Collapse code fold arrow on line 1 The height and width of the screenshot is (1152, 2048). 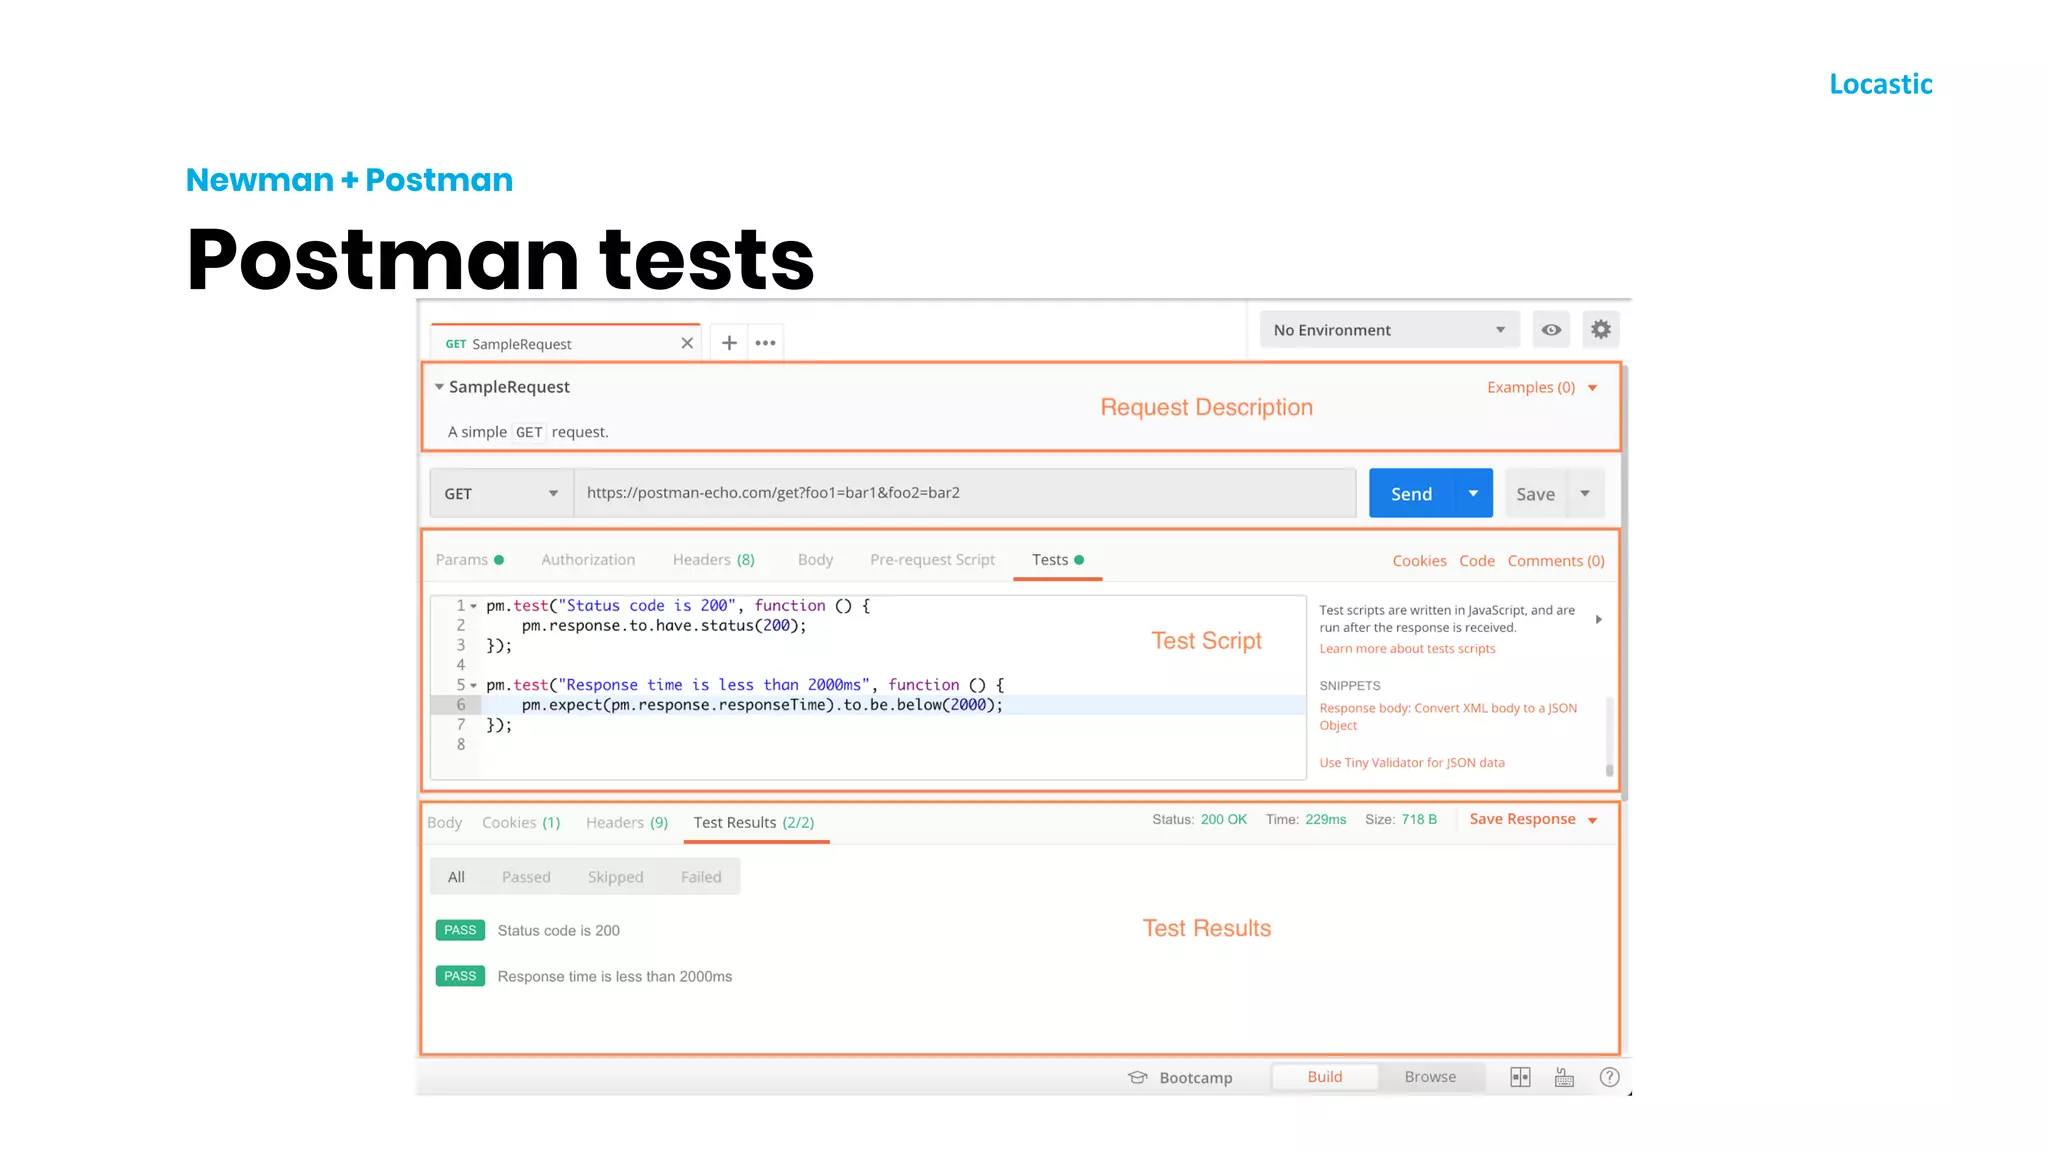tap(474, 606)
